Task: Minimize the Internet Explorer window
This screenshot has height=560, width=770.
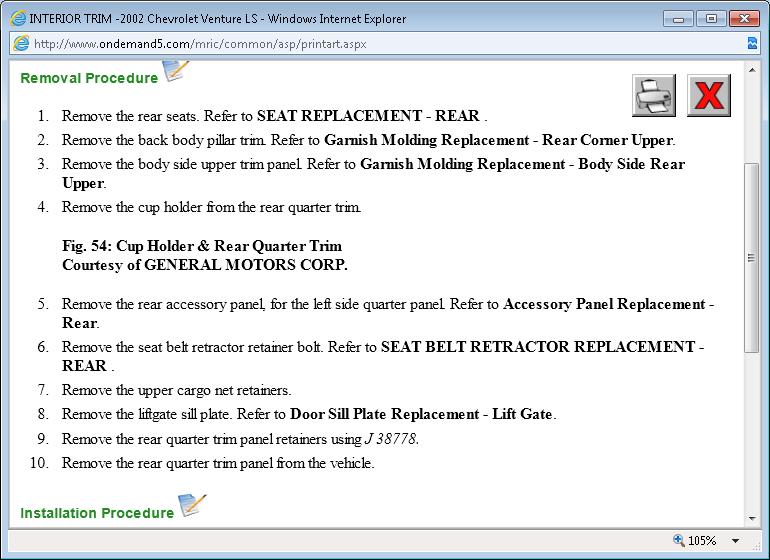Action: [679, 19]
